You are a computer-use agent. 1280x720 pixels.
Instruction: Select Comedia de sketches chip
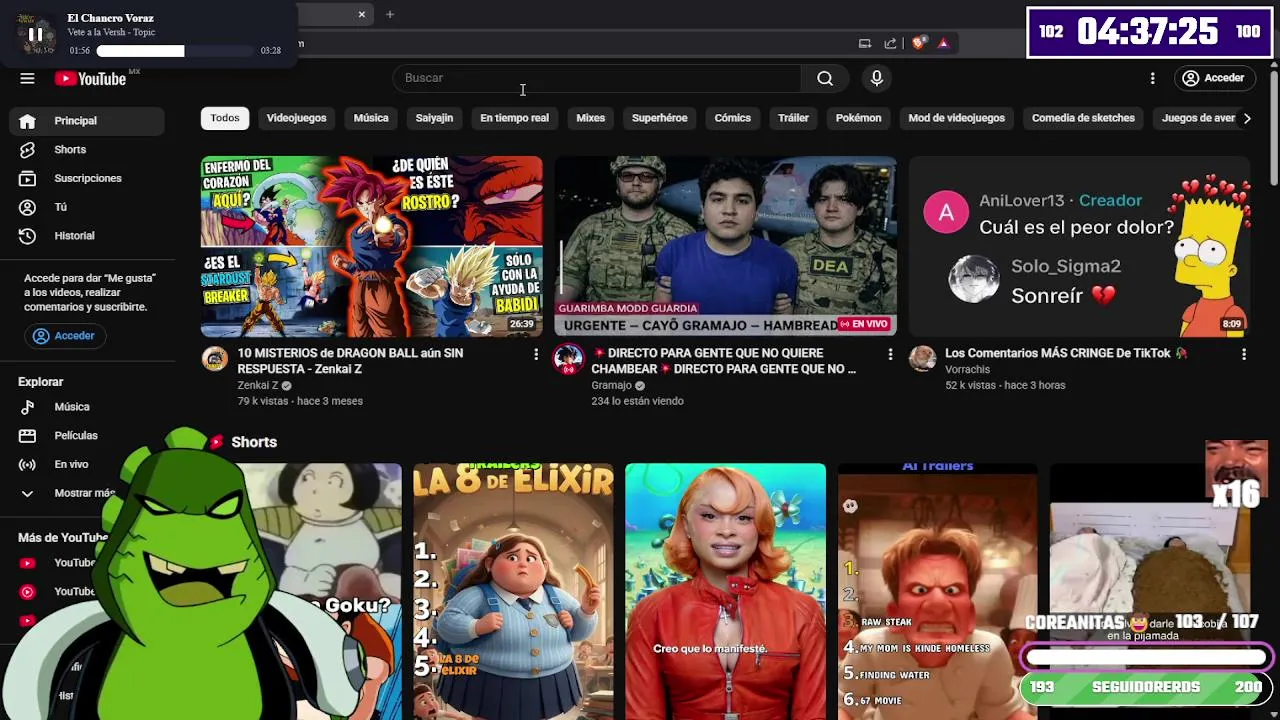[1083, 118]
